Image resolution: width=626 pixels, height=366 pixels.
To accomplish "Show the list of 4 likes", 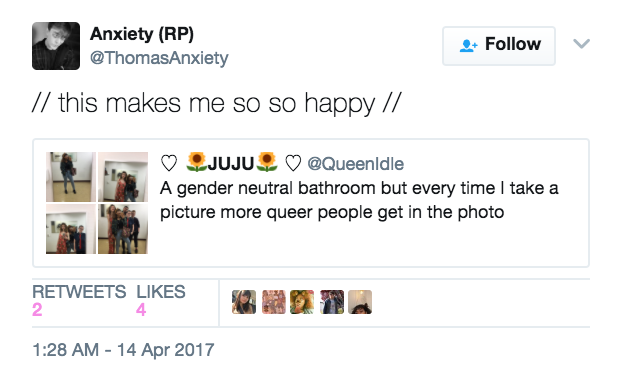I will tap(160, 301).
